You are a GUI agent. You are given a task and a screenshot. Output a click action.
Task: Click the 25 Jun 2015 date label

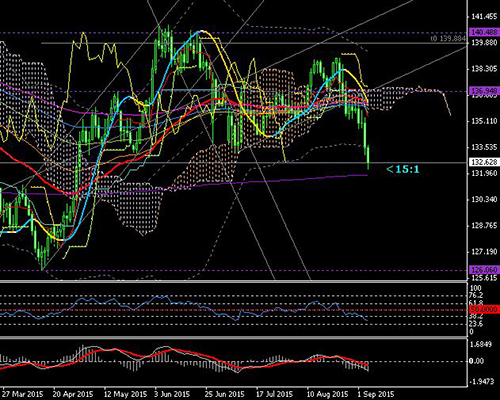tap(225, 394)
